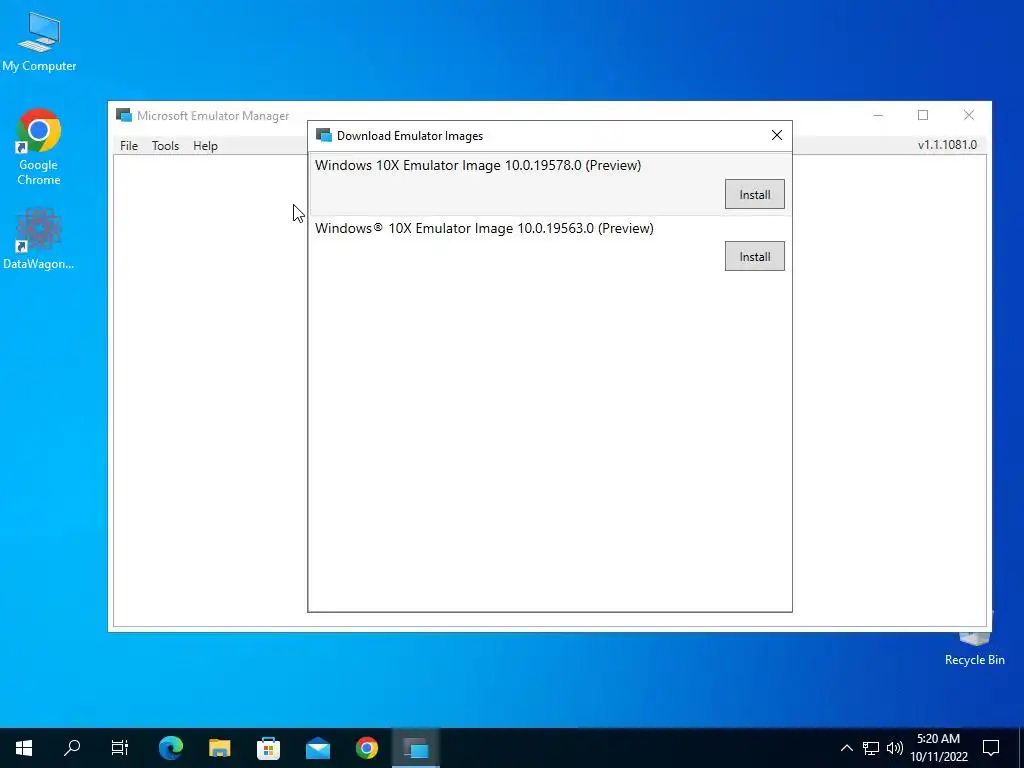Click the version label v1.1.1081.0

coord(947,145)
